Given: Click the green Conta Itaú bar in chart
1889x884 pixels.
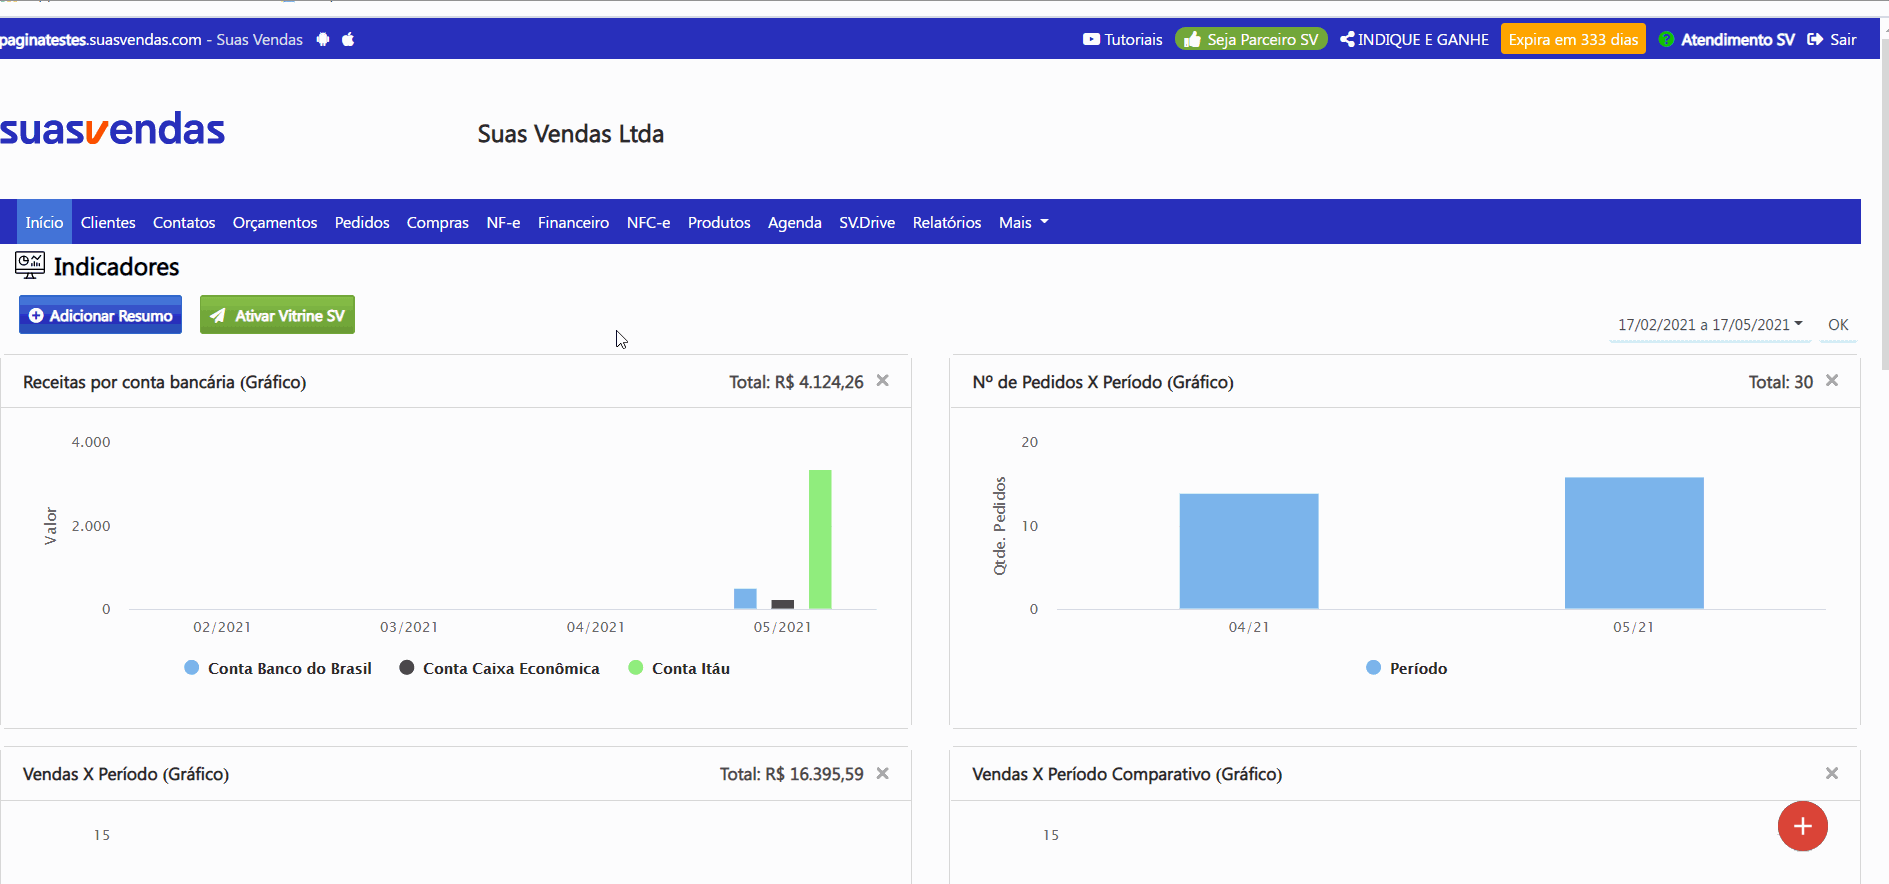Looking at the screenshot, I should [x=820, y=539].
